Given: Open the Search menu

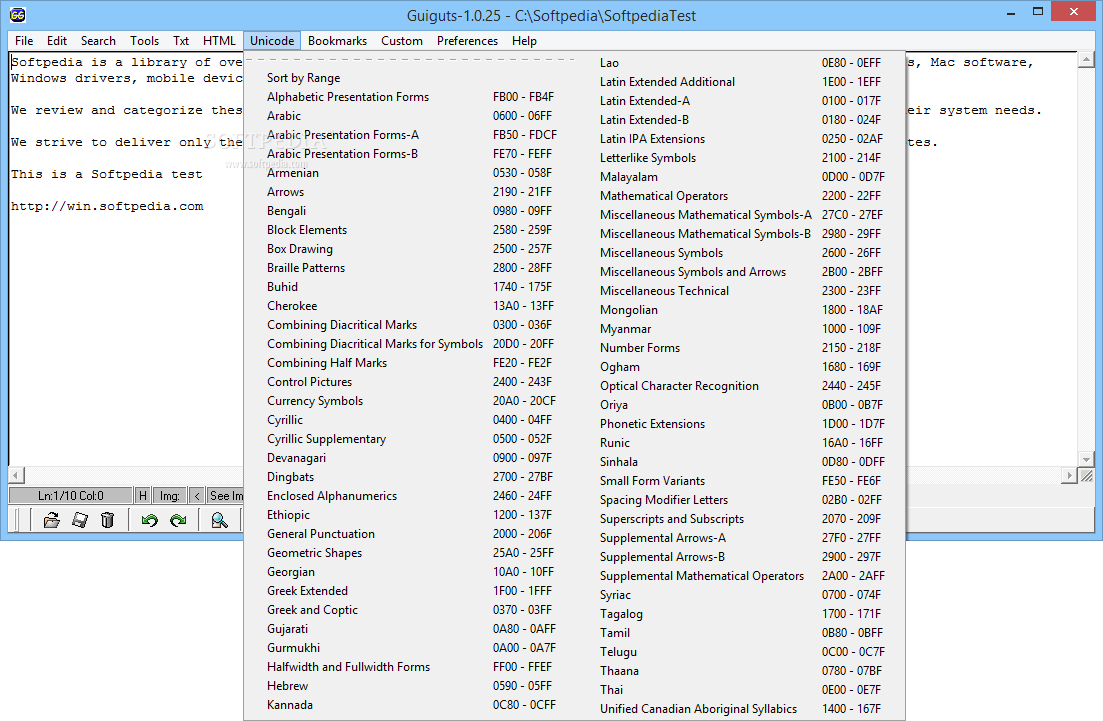Looking at the screenshot, I should [x=98, y=41].
